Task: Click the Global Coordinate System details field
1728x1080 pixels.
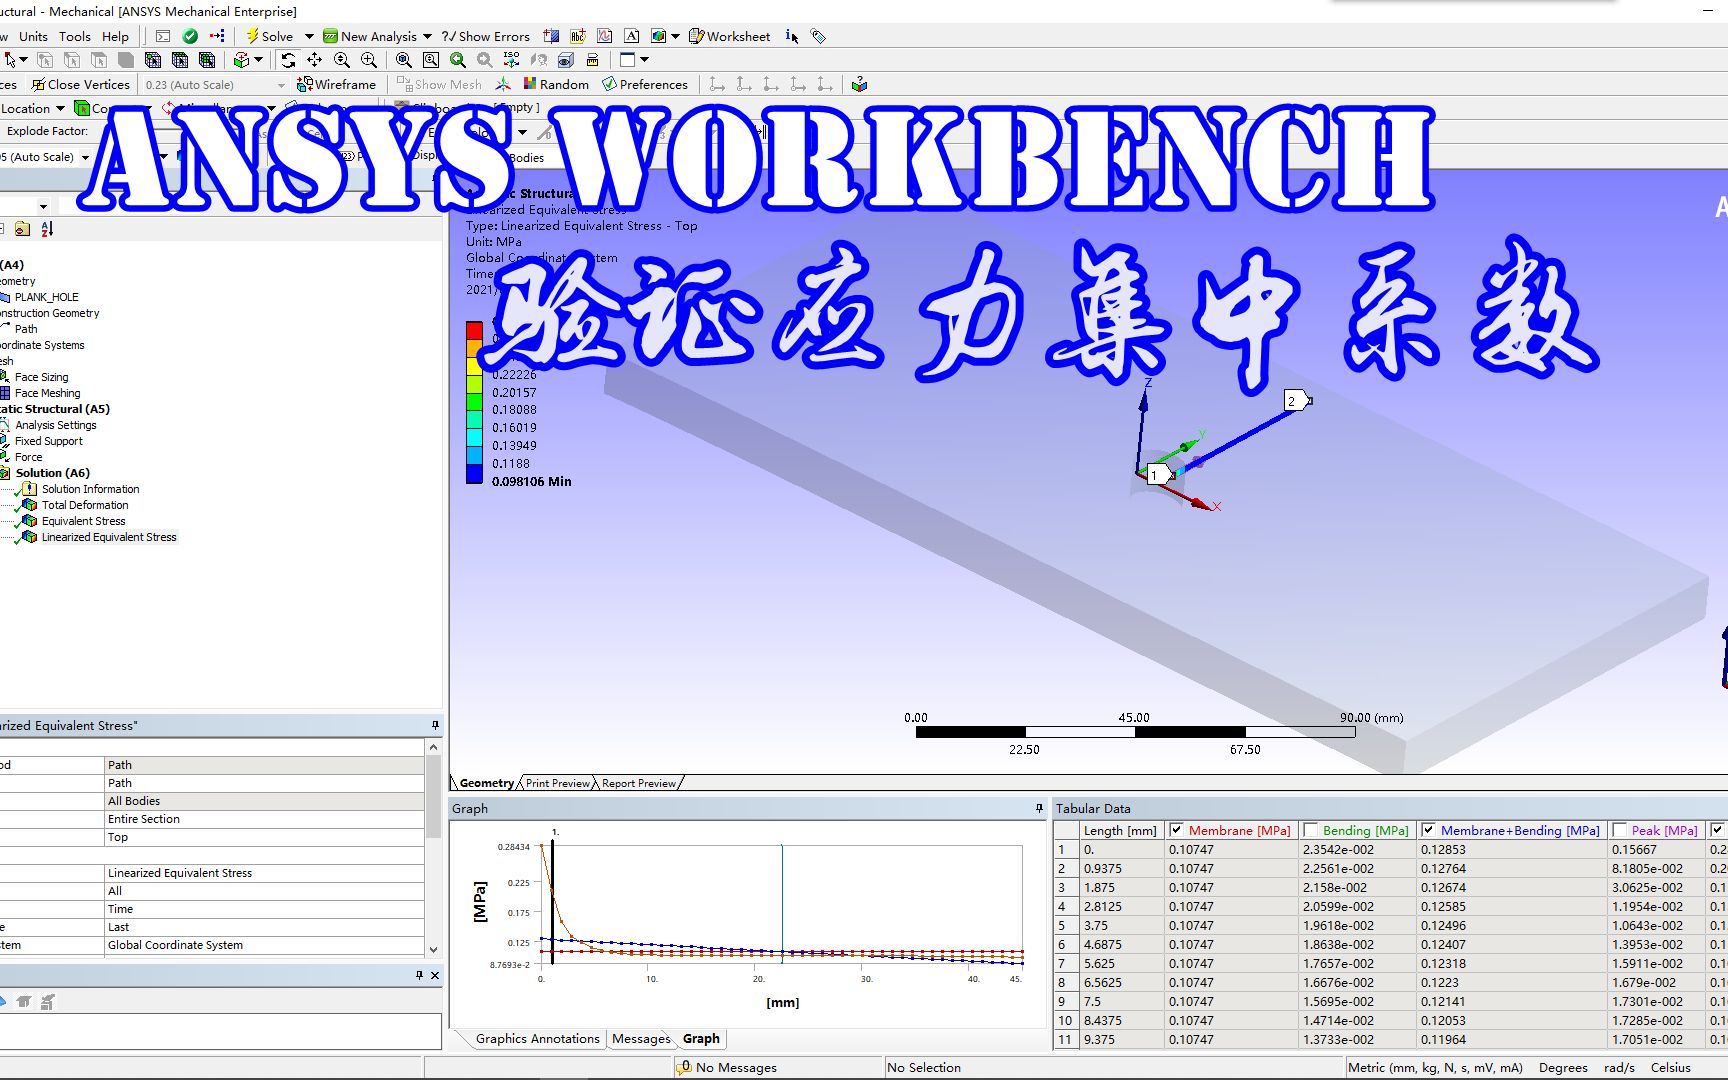Action: pyautogui.click(x=264, y=945)
